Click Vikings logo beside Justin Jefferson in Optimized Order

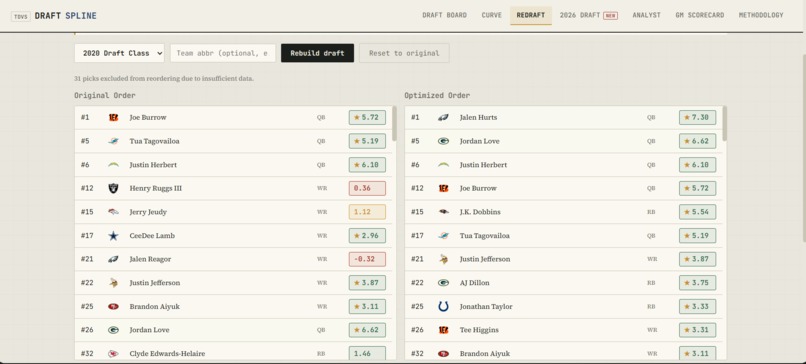tap(443, 259)
